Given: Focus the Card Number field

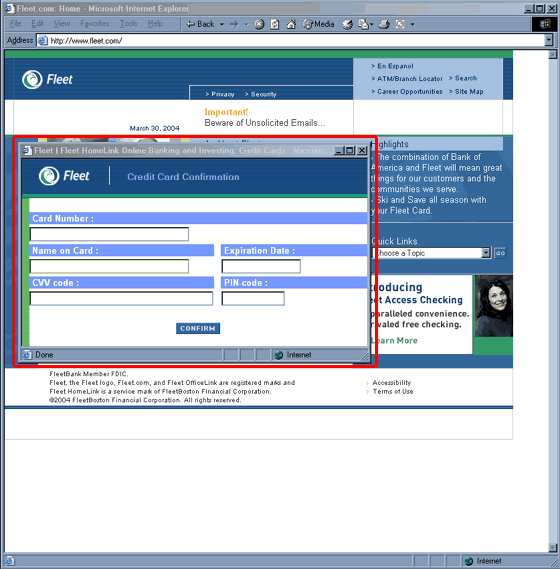Looking at the screenshot, I should click(109, 234).
